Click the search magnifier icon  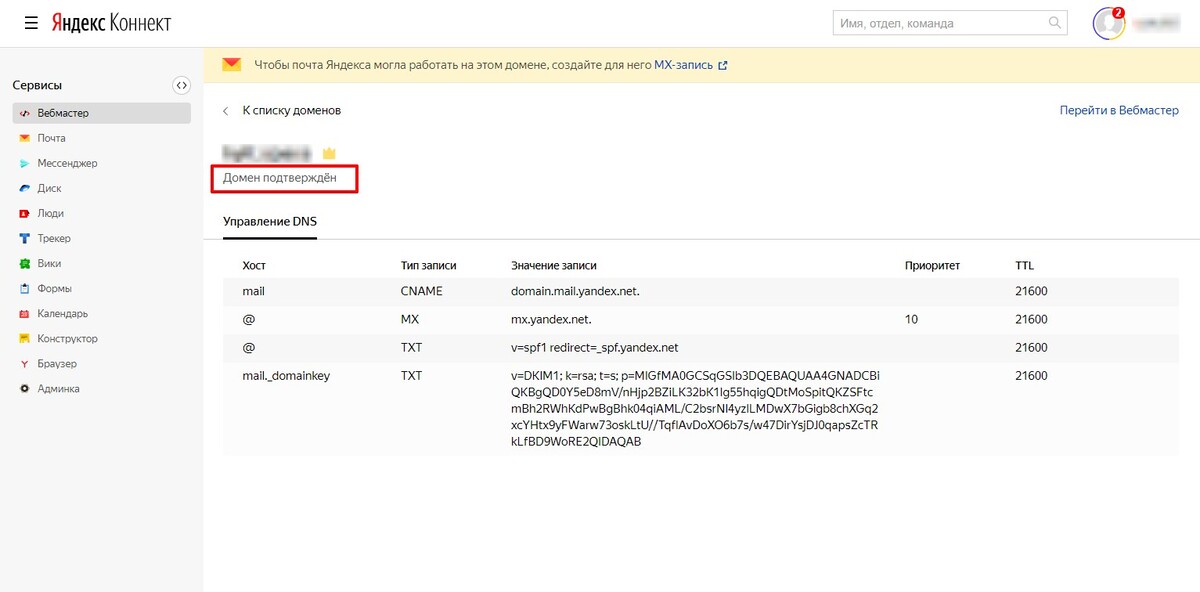[1054, 23]
